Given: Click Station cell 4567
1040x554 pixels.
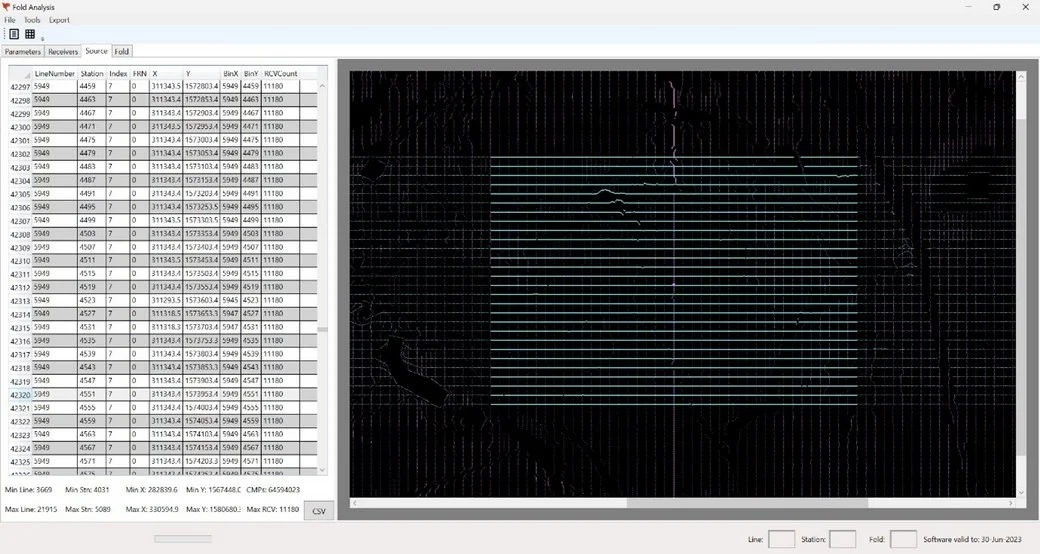Looking at the screenshot, I should click(92, 447).
